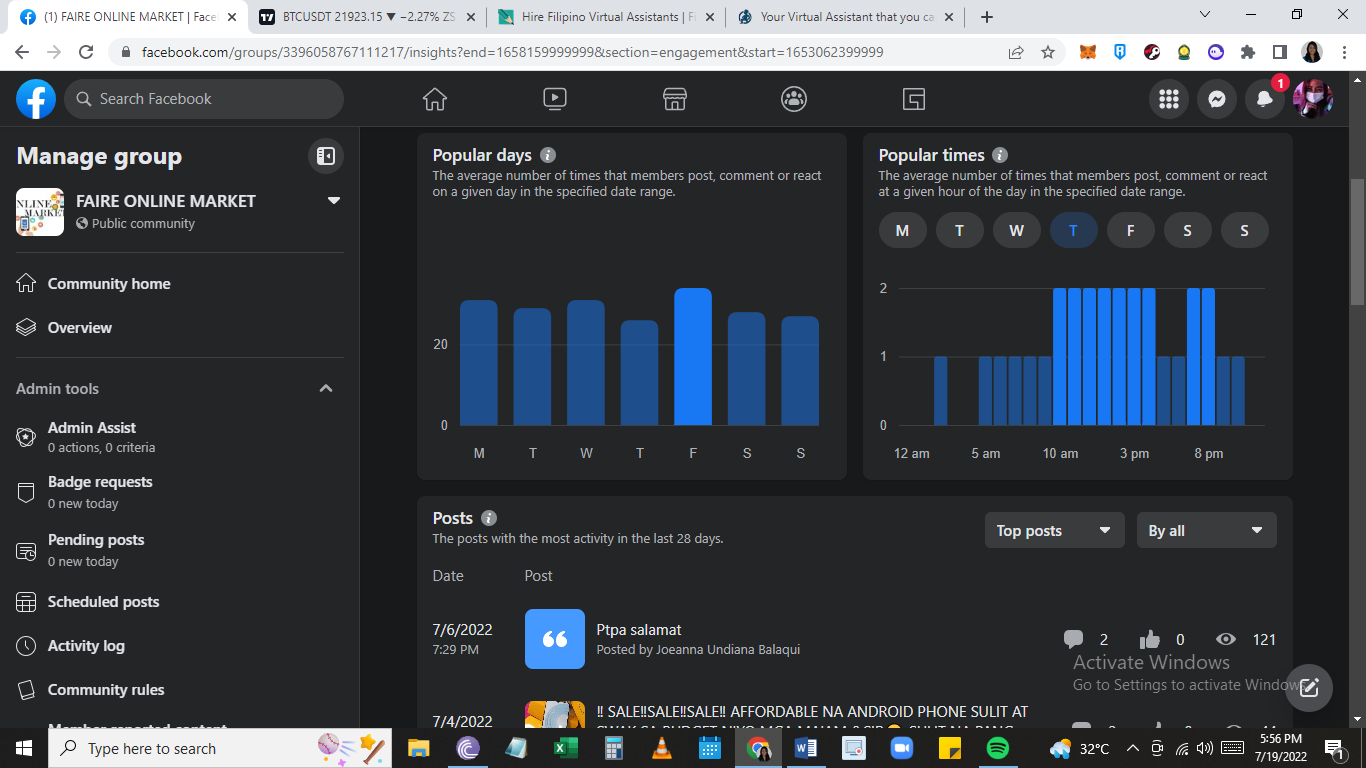This screenshot has height=768, width=1366.
Task: Click the new message compose icon
Action: coord(1309,688)
